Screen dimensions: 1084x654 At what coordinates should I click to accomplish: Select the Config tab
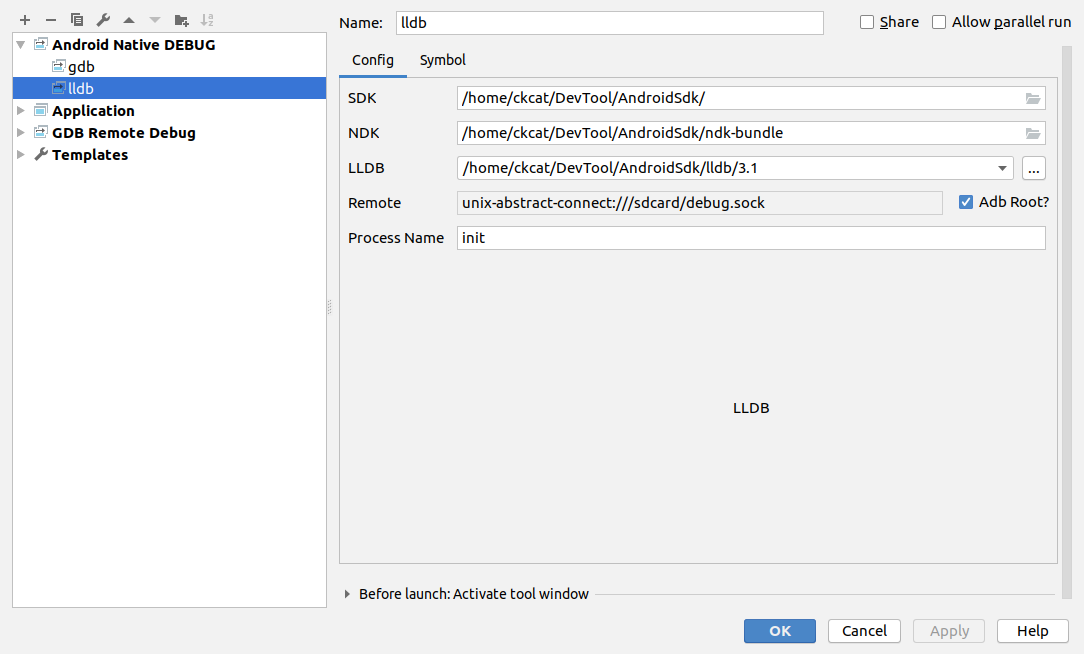(372, 60)
